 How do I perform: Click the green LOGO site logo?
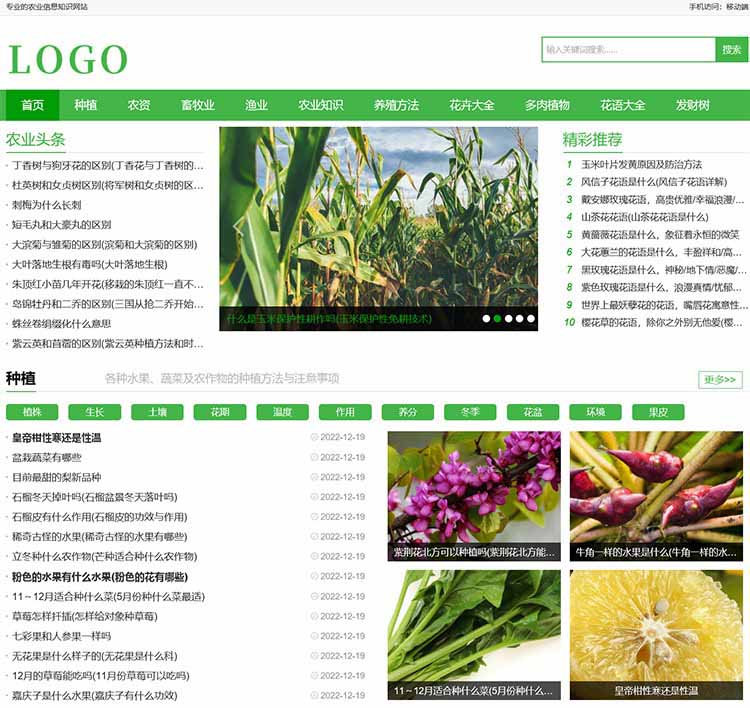68,60
